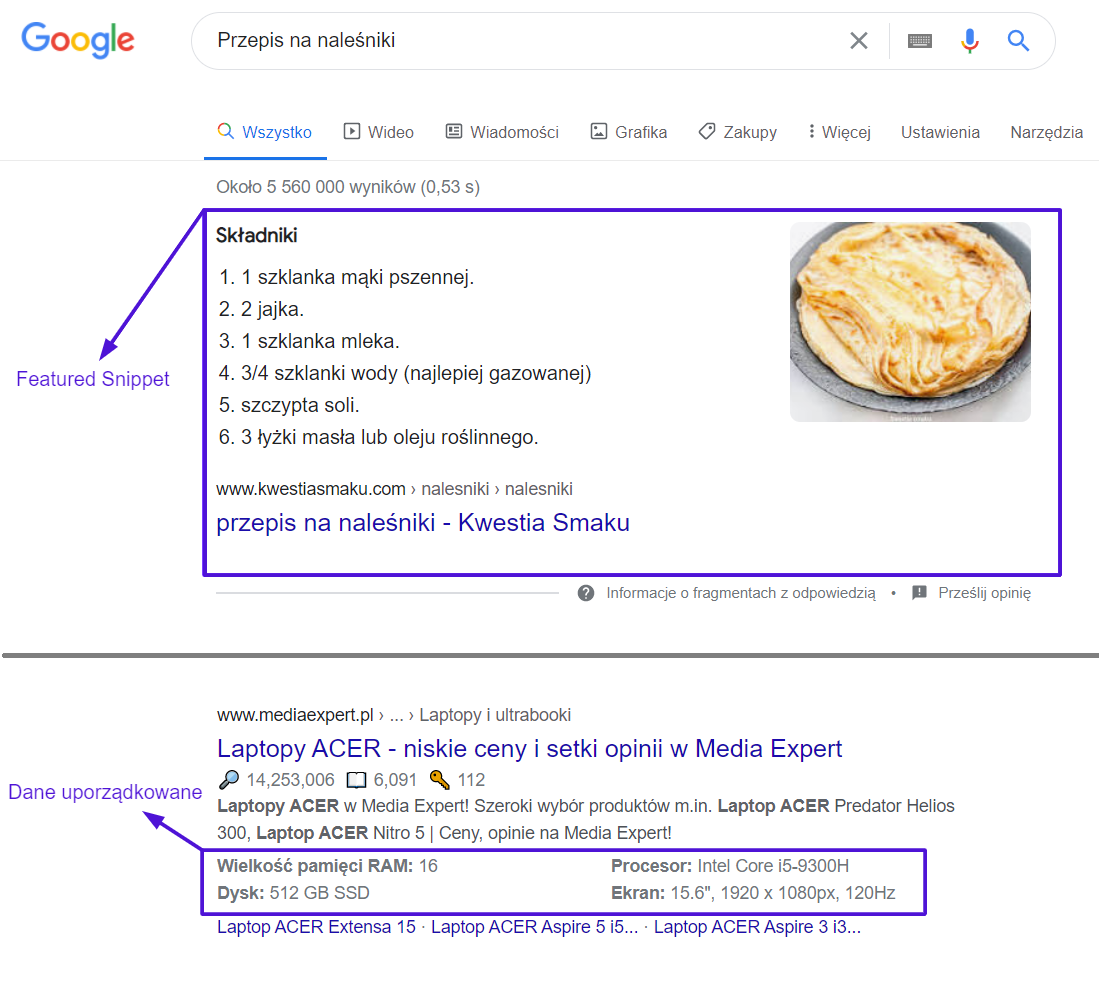This screenshot has width=1099, height=991.
Task: Expand the Więcej menu
Action: (839, 132)
